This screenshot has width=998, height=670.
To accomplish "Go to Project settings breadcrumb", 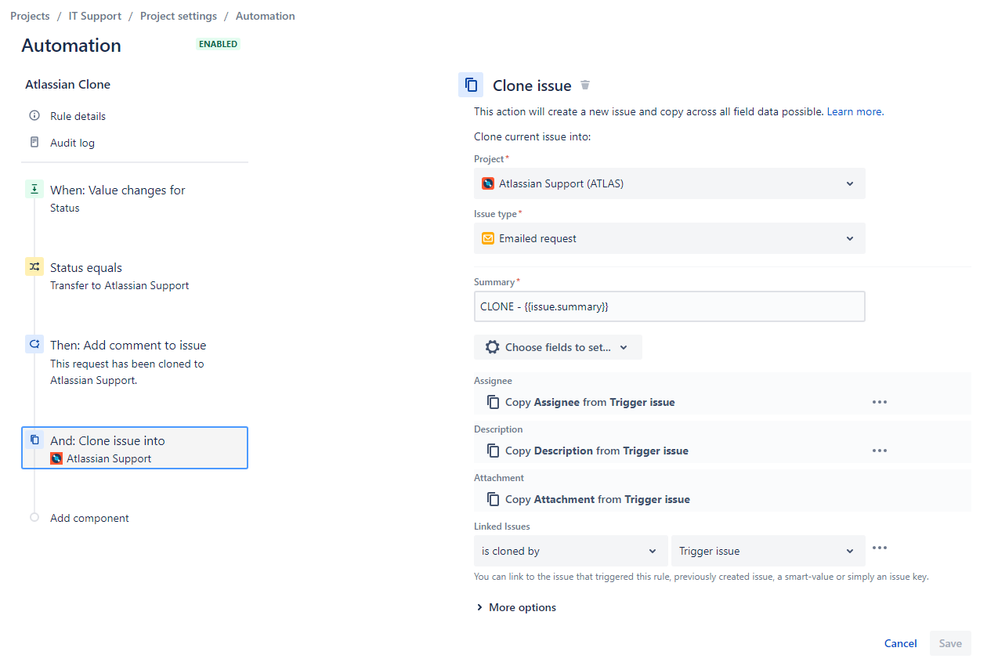I will click(x=178, y=16).
